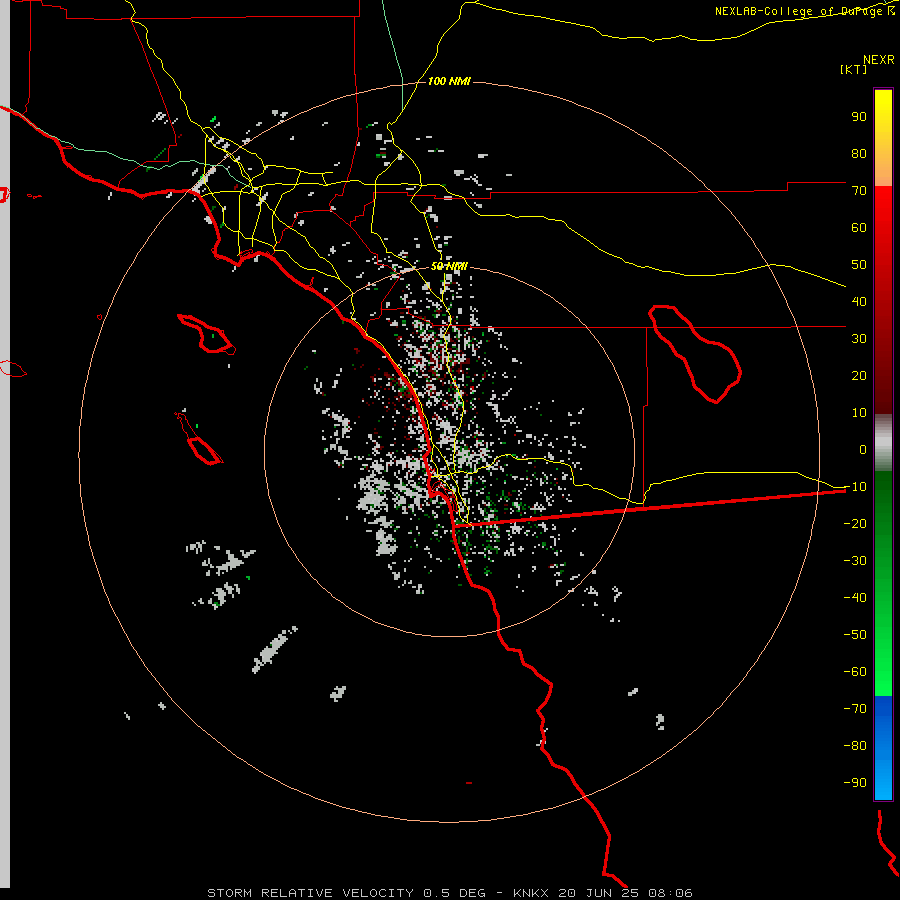Click the 50 NMI range ring label
Image resolution: width=900 pixels, height=900 pixels.
449,266
